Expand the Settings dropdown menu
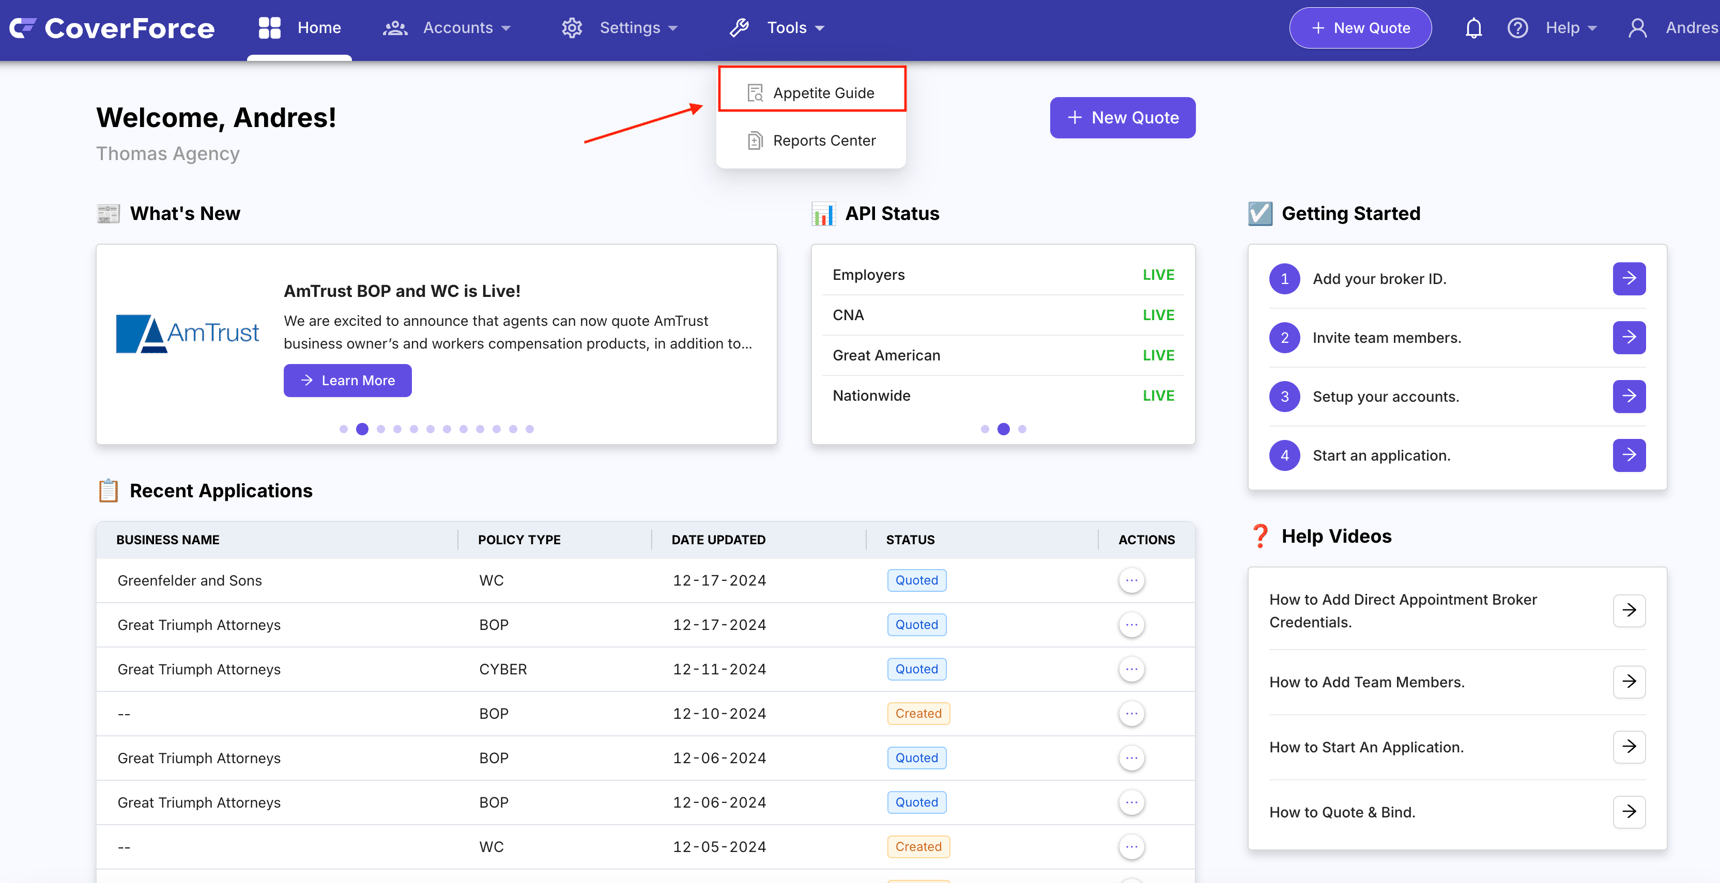This screenshot has width=1720, height=883. 620,28
